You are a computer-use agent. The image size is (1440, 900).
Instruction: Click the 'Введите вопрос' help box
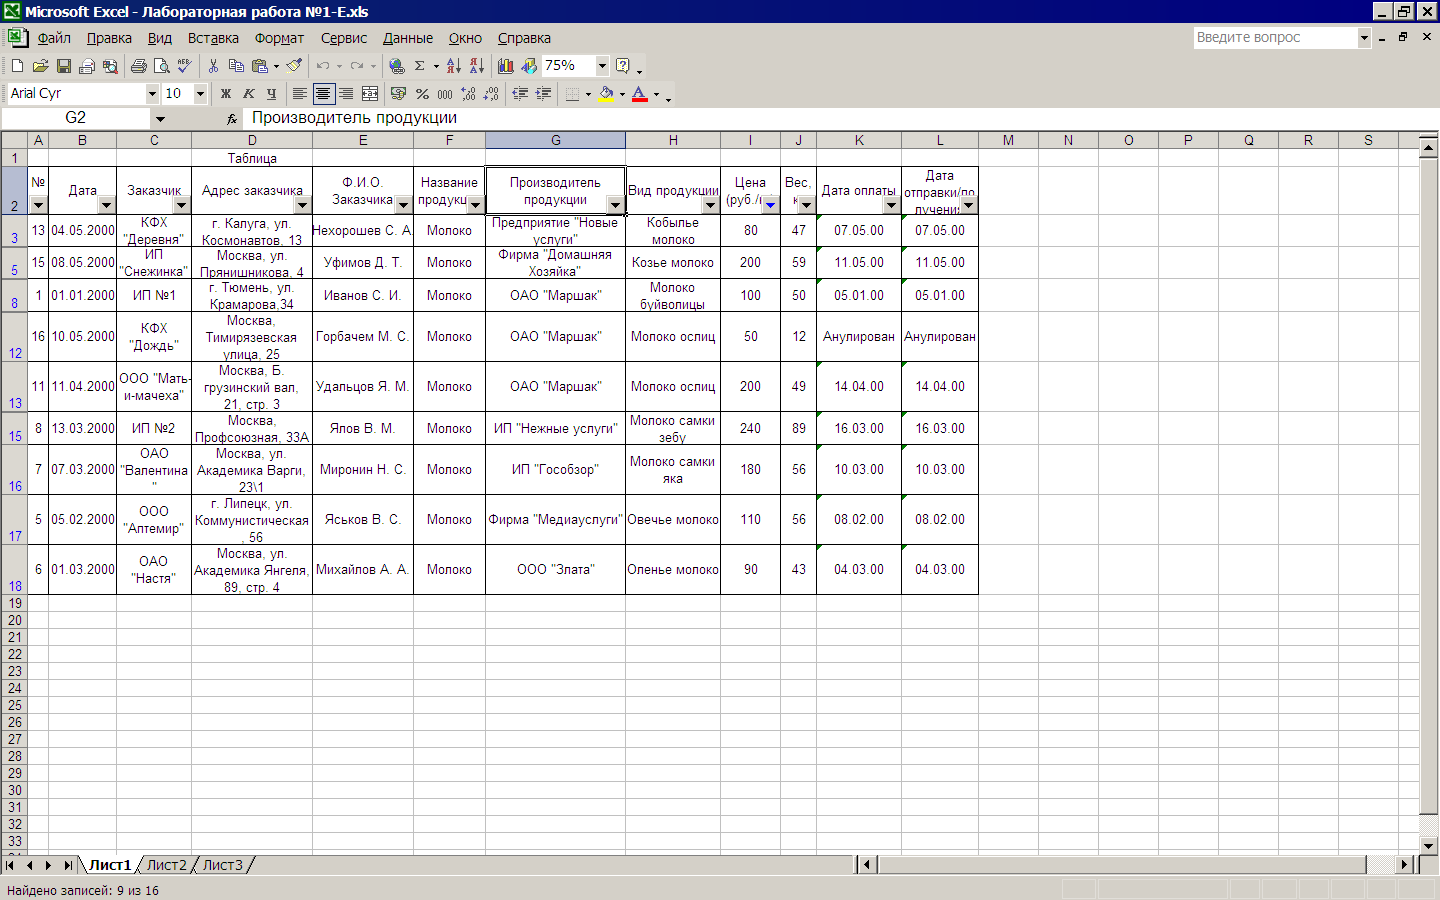(1275, 38)
